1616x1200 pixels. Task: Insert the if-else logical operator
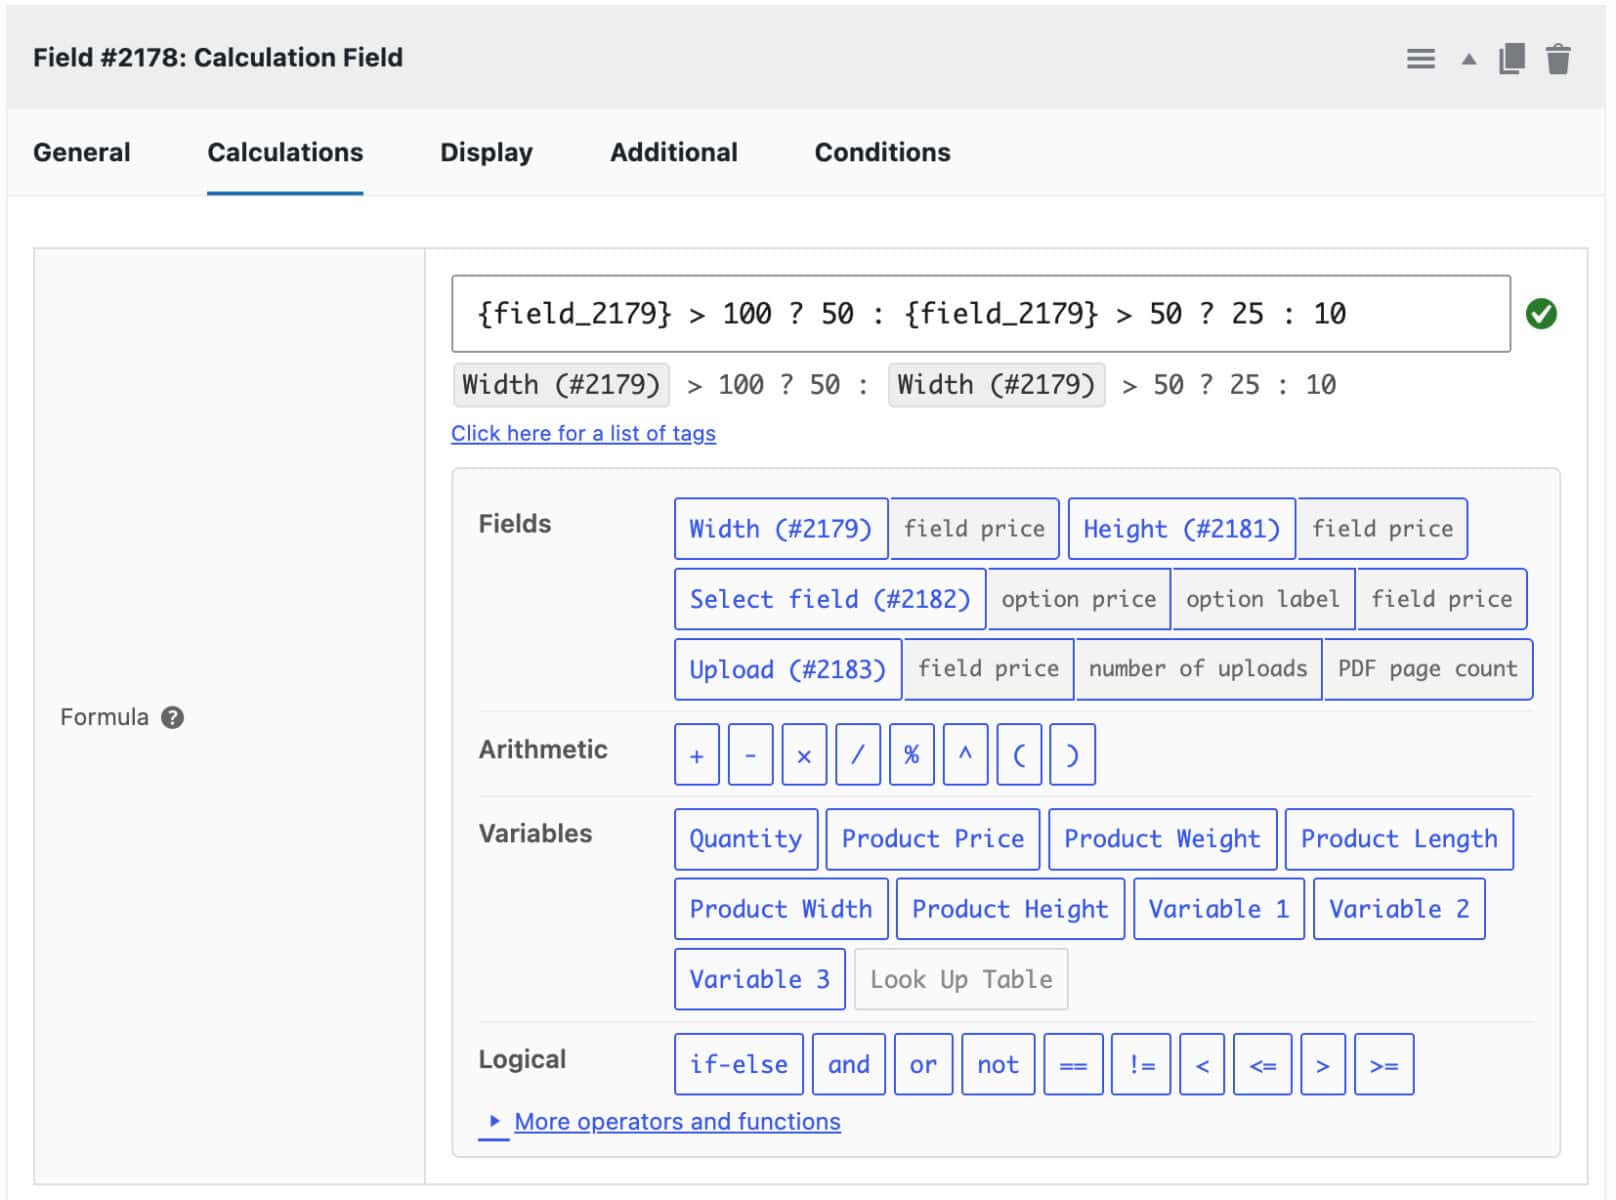(739, 1064)
